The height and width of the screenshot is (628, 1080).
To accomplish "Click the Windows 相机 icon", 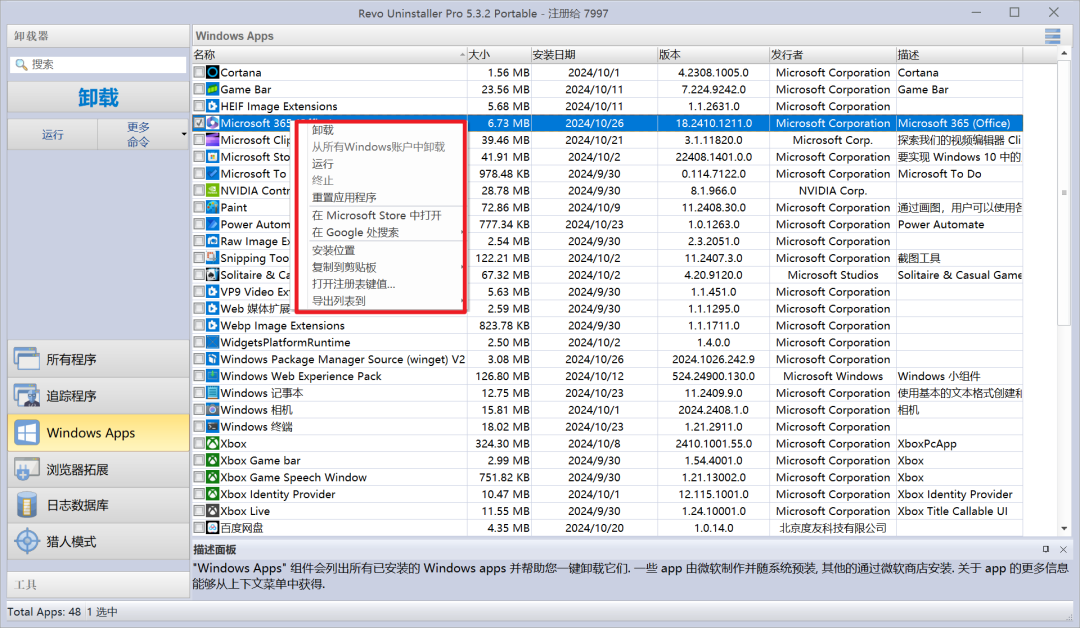I will [x=213, y=410].
